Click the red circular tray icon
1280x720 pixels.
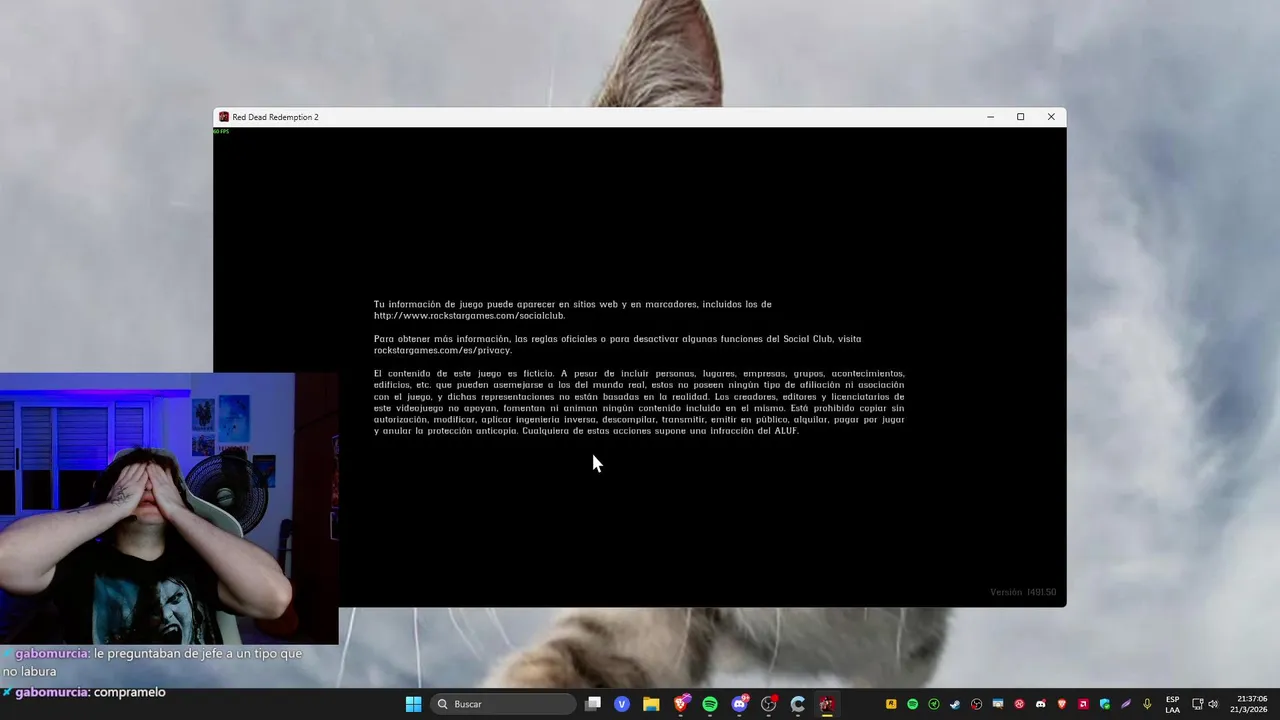(1019, 704)
